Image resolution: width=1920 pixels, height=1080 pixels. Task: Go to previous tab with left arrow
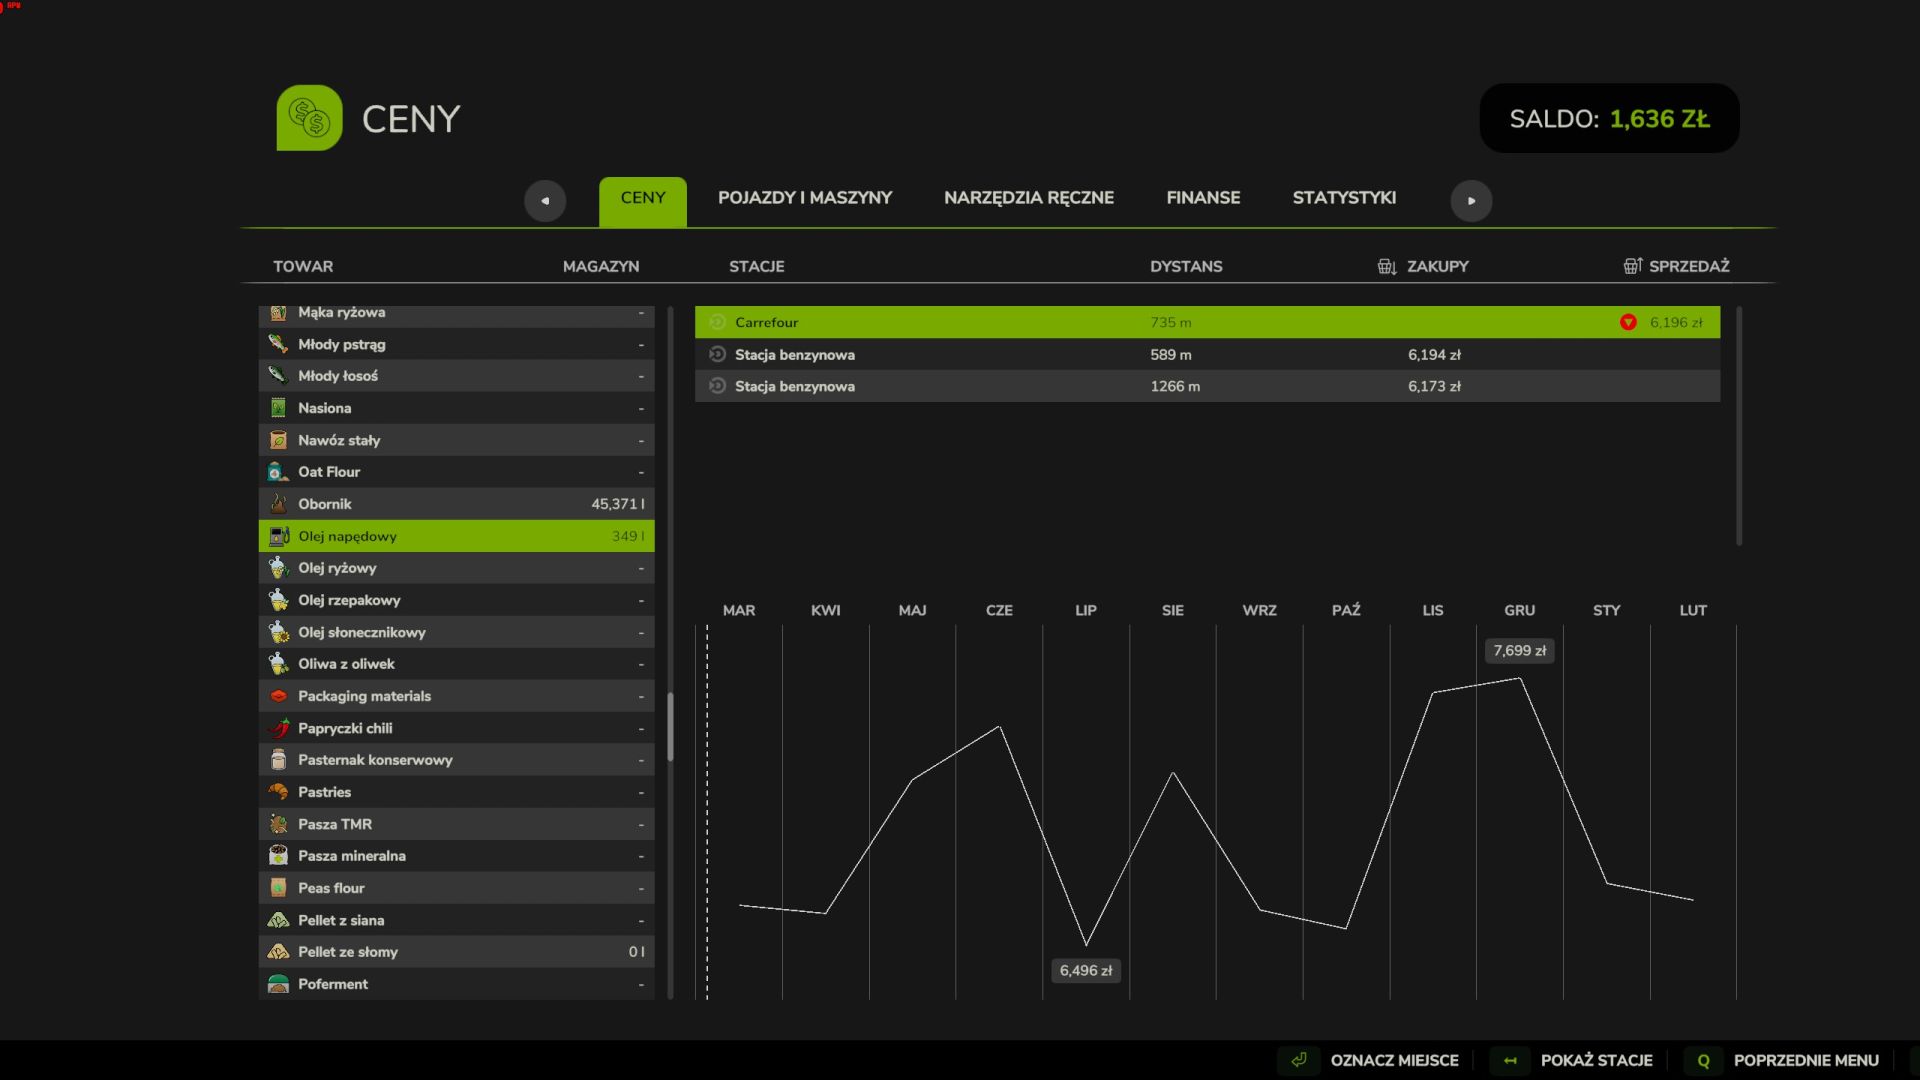[x=545, y=201]
